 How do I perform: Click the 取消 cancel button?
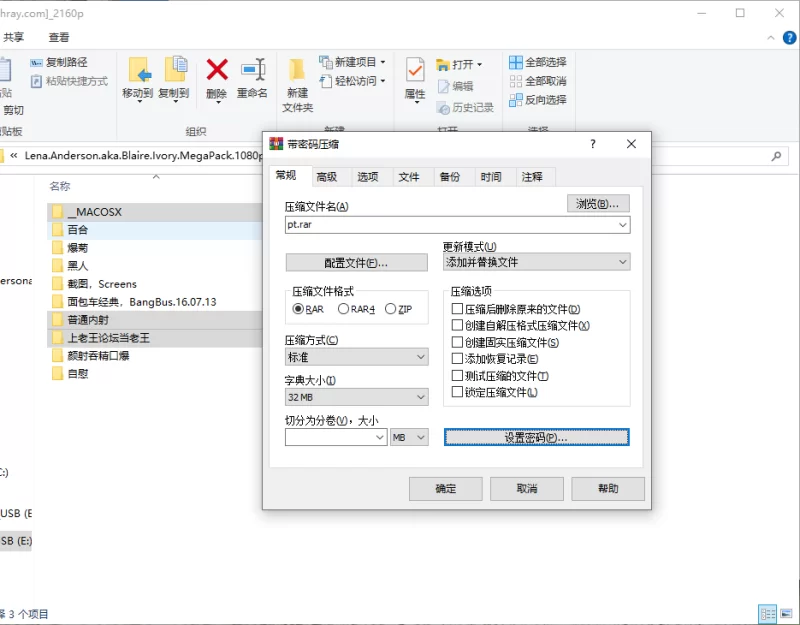pos(527,489)
